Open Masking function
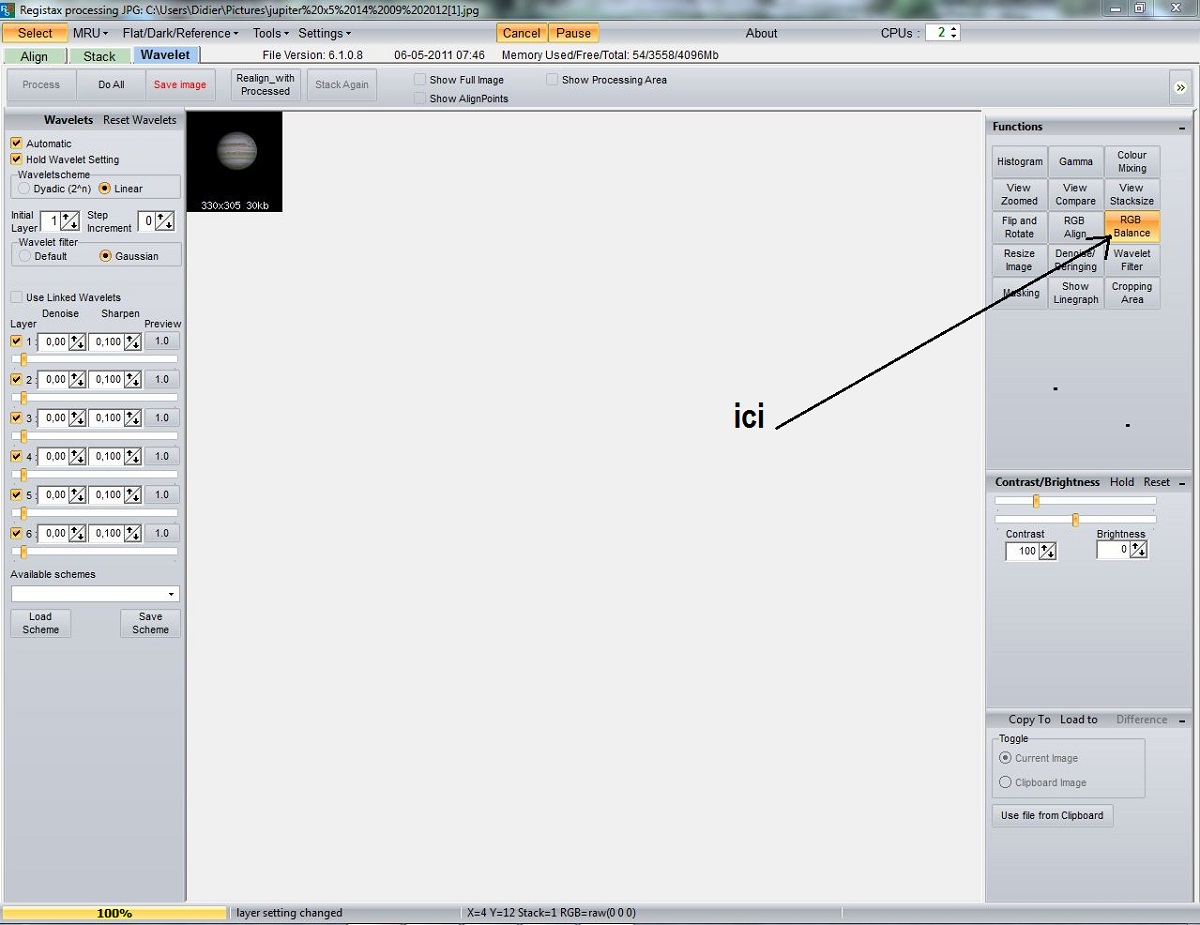This screenshot has height=925, width=1200. coord(1019,293)
